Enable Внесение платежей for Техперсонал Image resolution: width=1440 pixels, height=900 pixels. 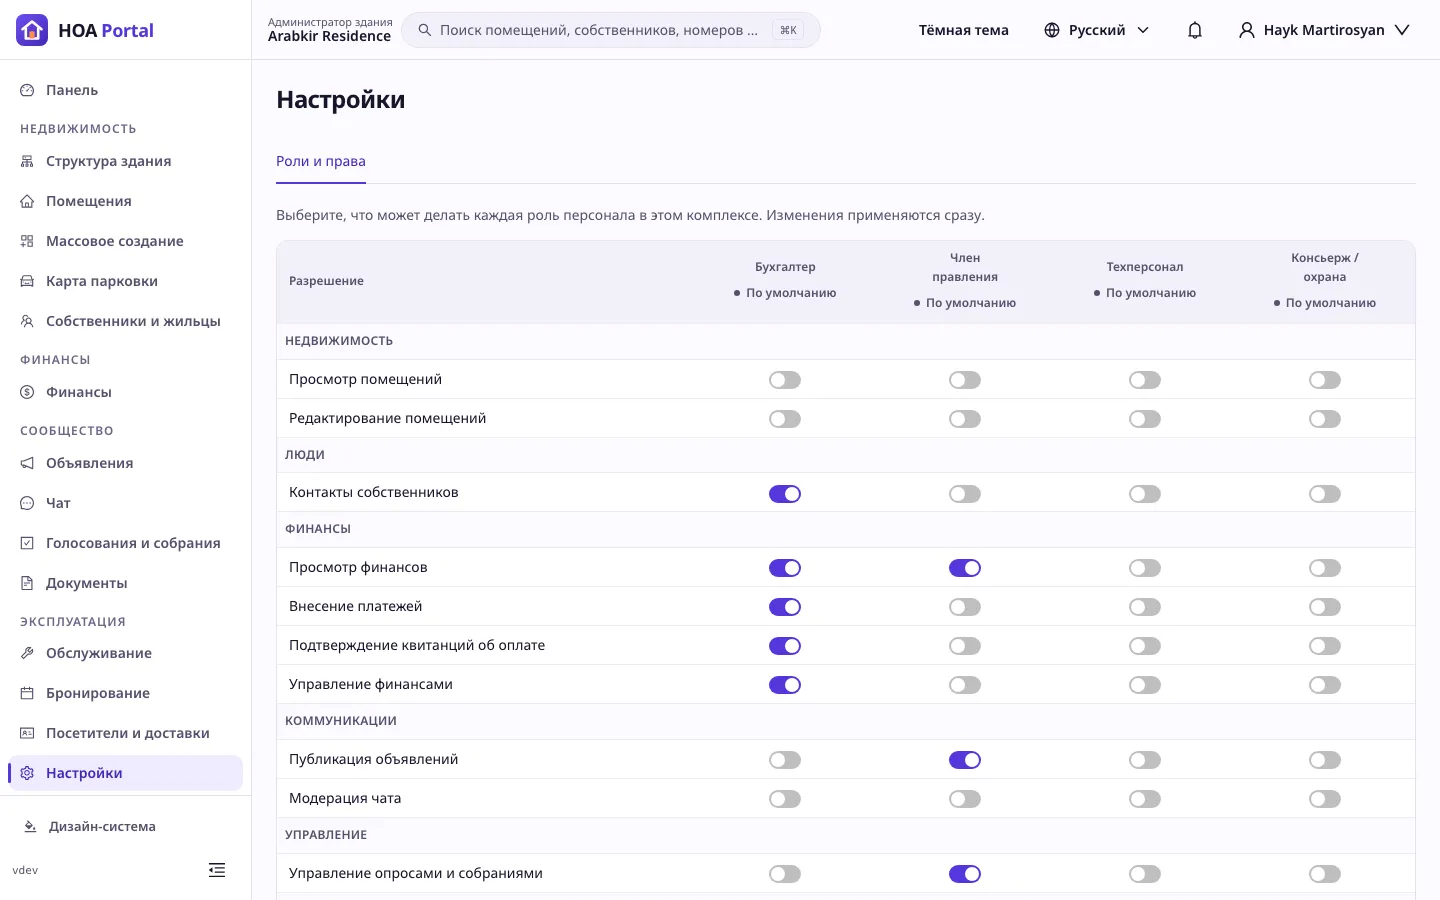click(x=1145, y=607)
